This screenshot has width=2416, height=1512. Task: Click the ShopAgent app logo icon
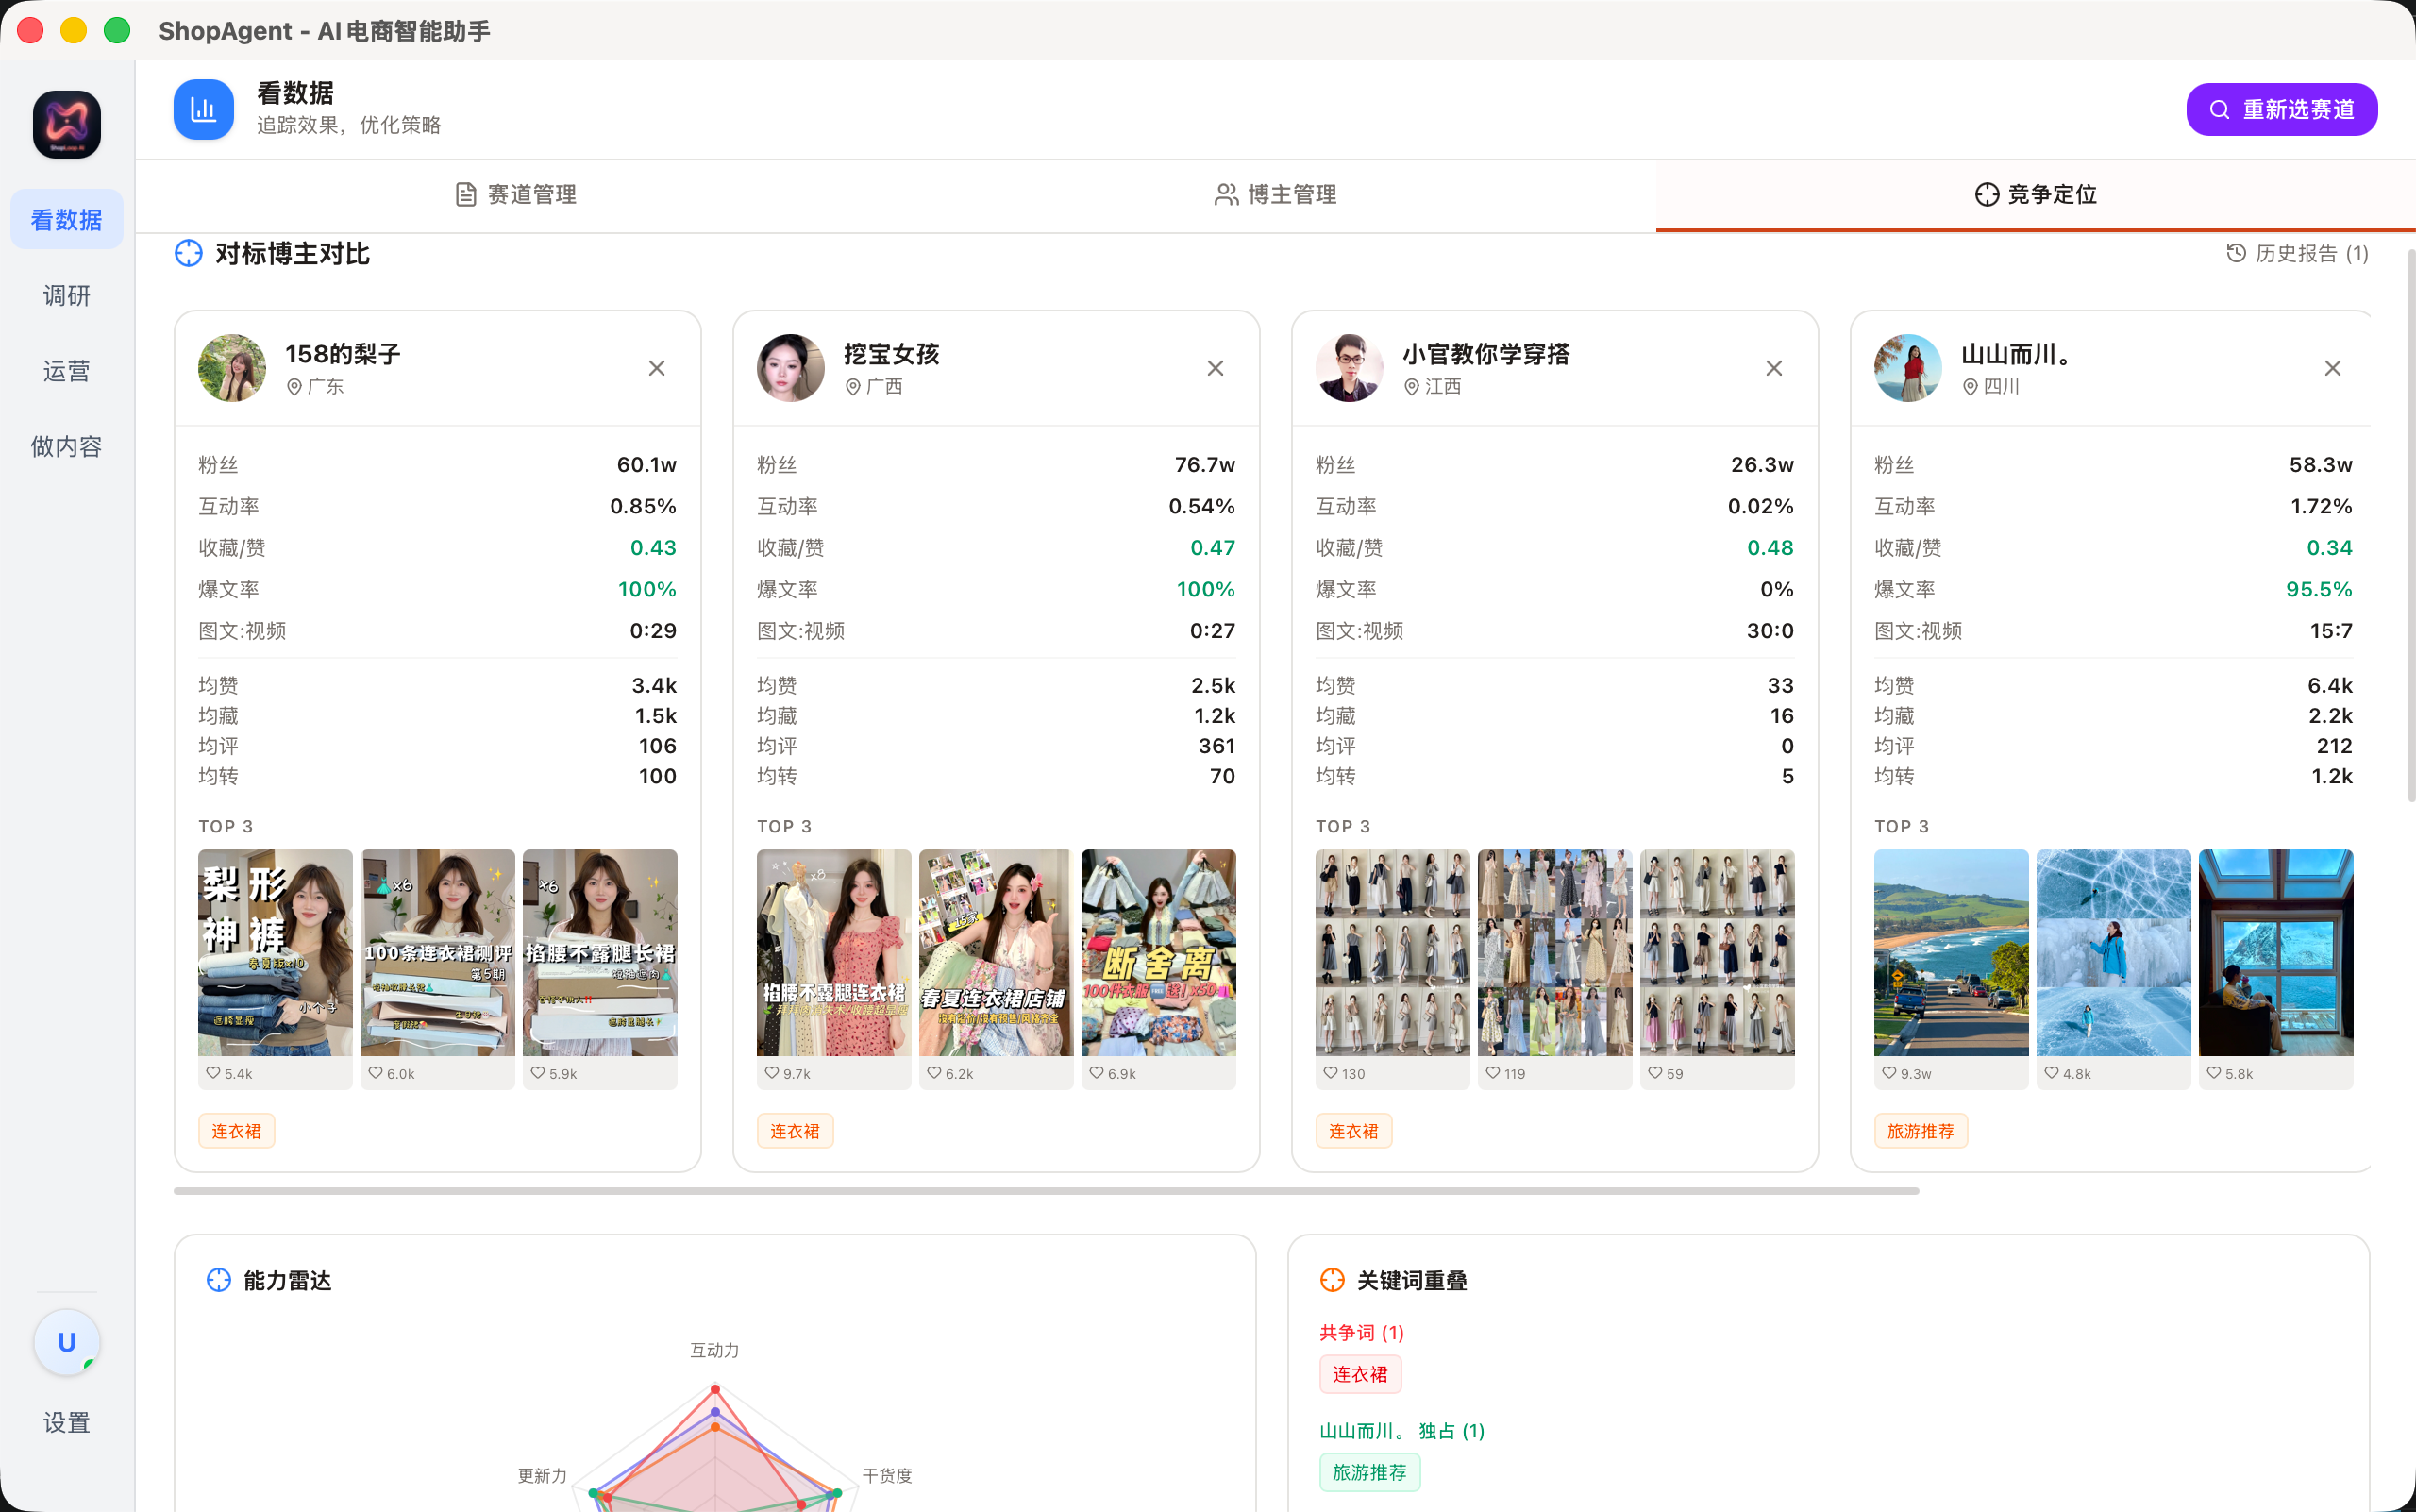coord(66,124)
